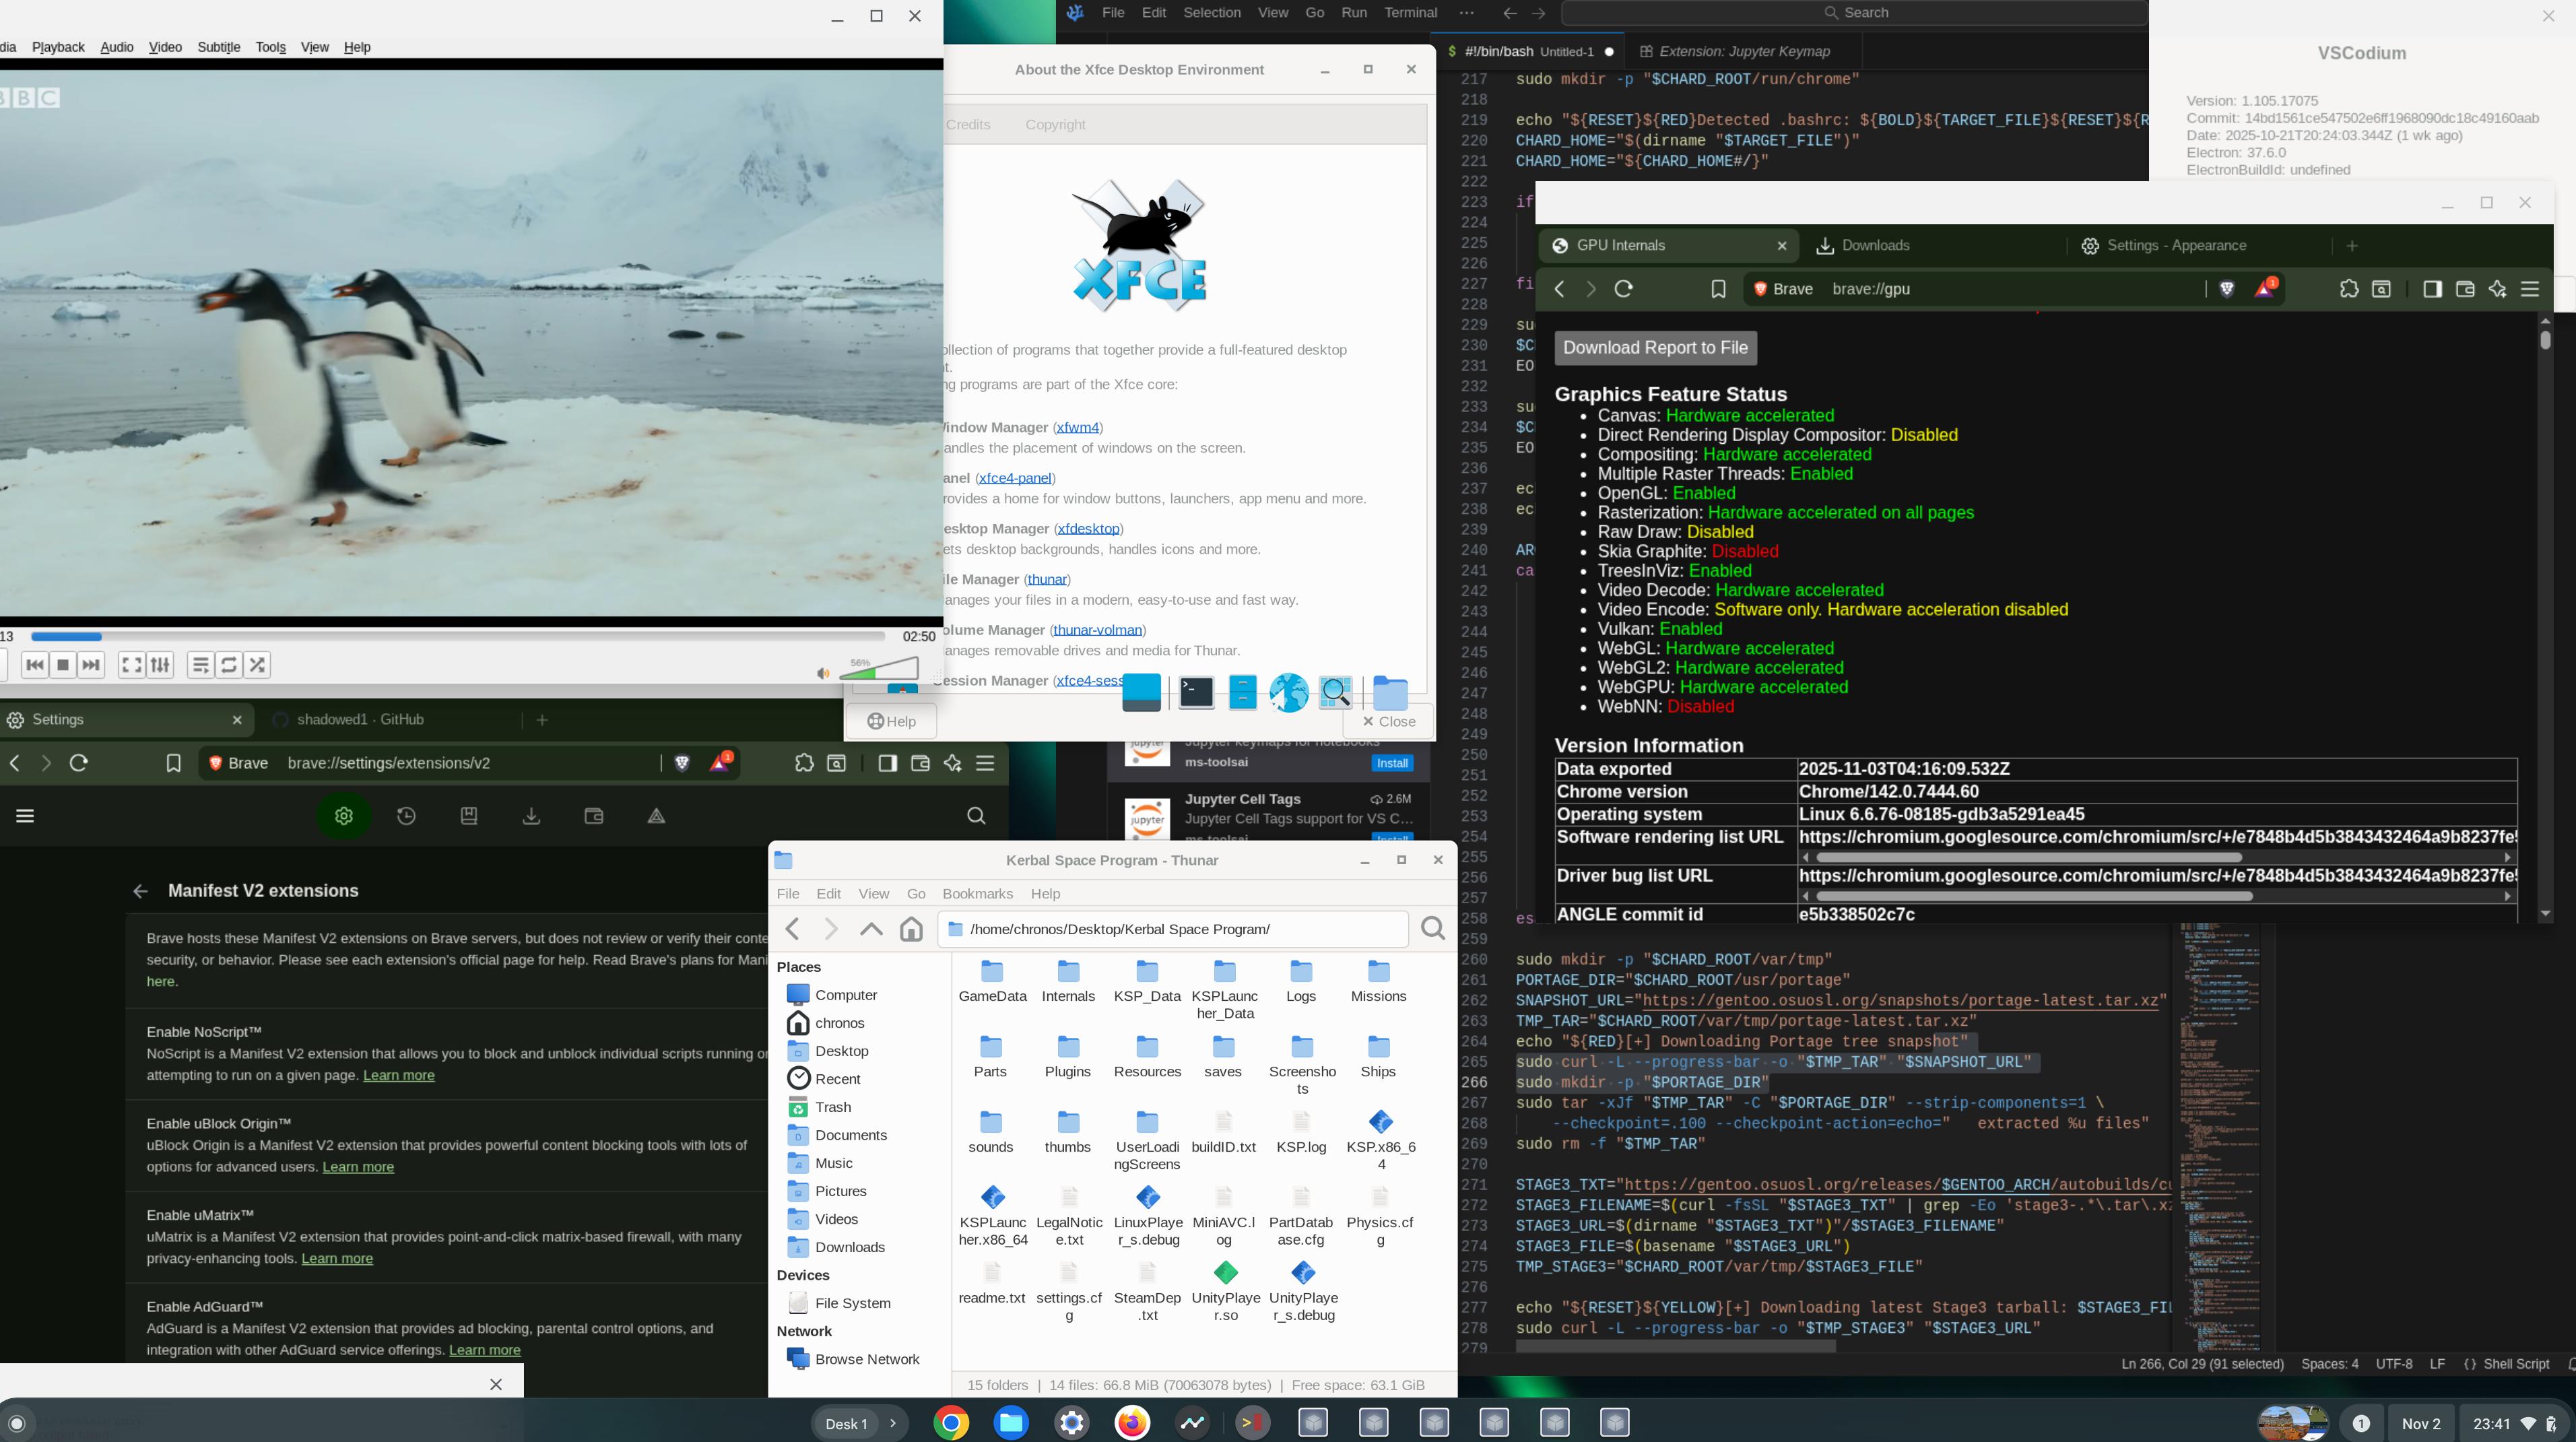Open Brave Leo AI icon in GPU window
The image size is (2576, 1442).
click(2497, 289)
